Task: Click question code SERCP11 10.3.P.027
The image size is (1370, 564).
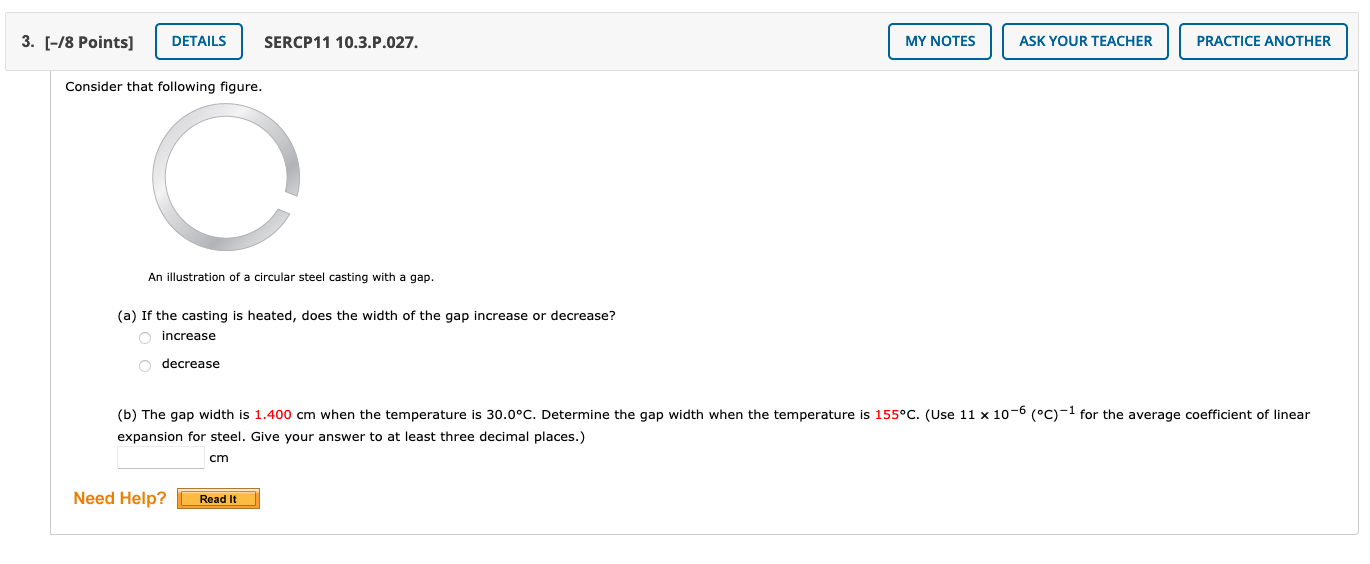Action: 341,42
